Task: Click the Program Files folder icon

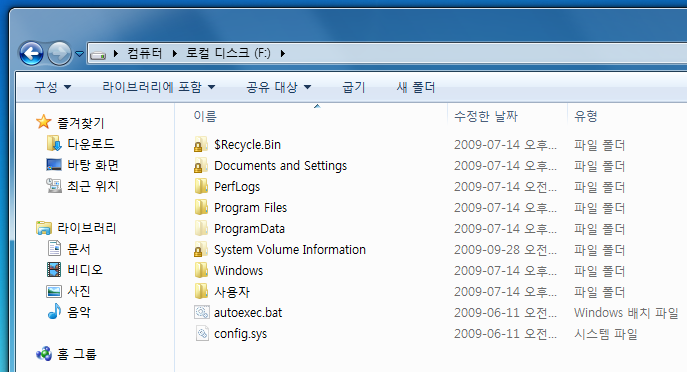Action: [201, 207]
